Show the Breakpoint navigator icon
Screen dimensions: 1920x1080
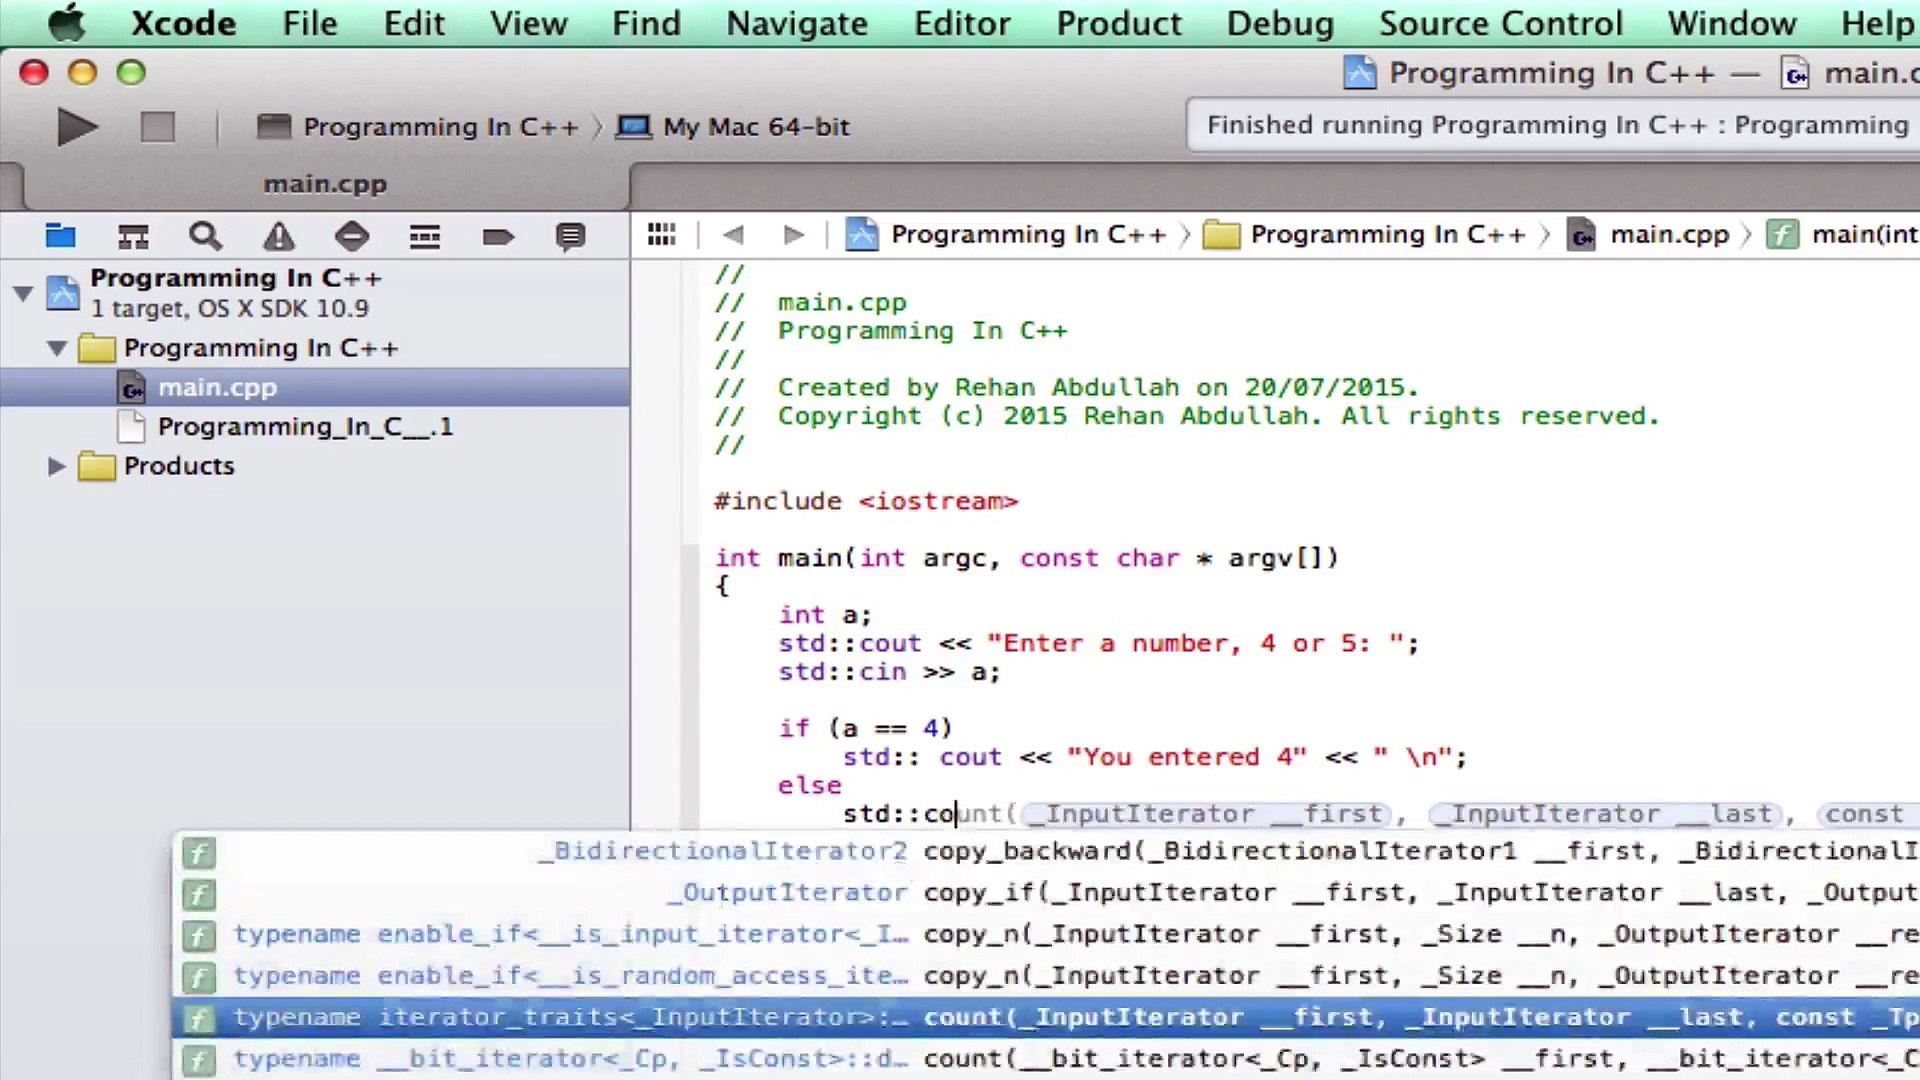[497, 236]
